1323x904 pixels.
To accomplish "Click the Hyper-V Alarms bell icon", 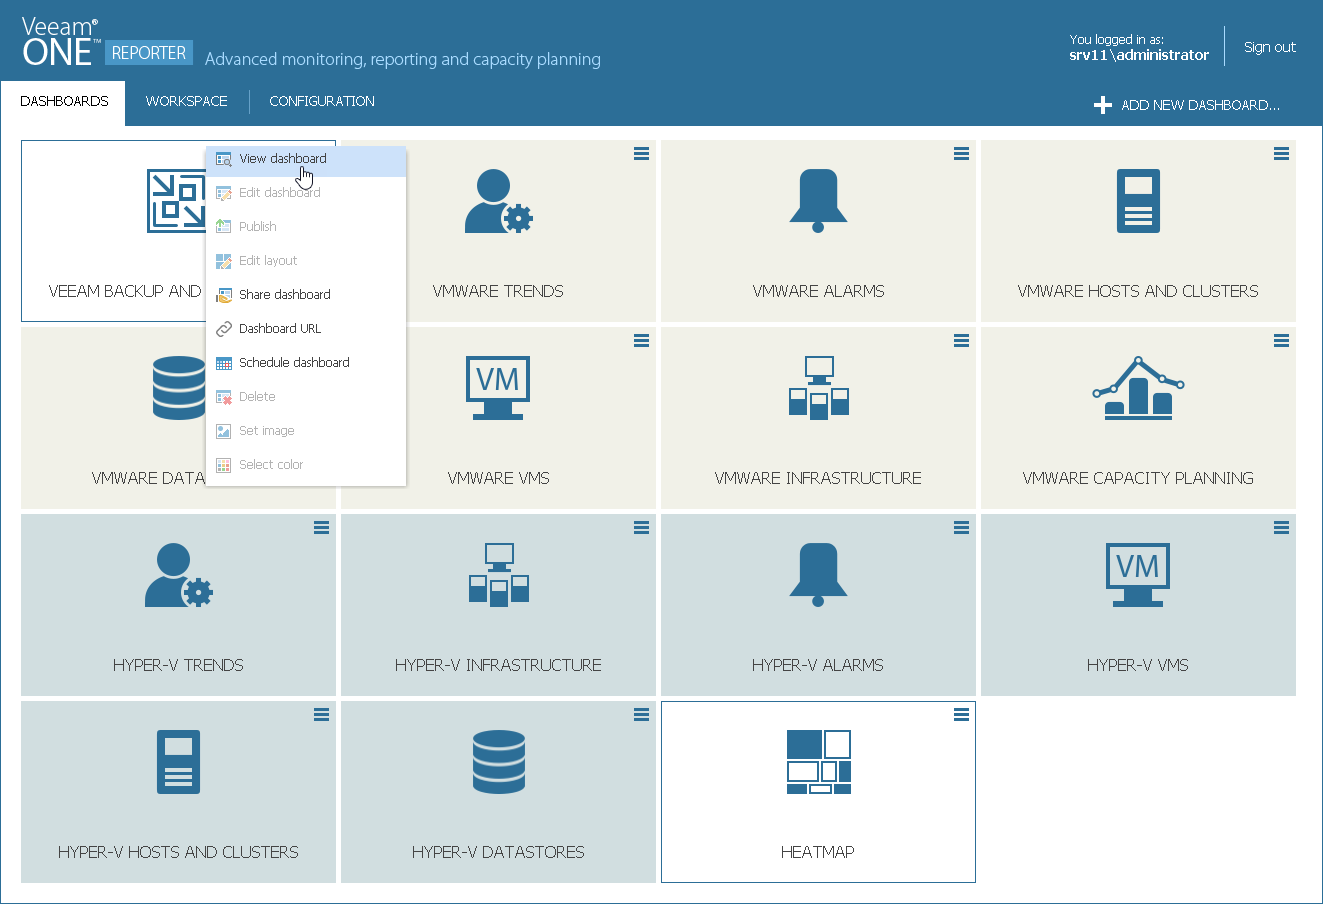I will coord(818,575).
